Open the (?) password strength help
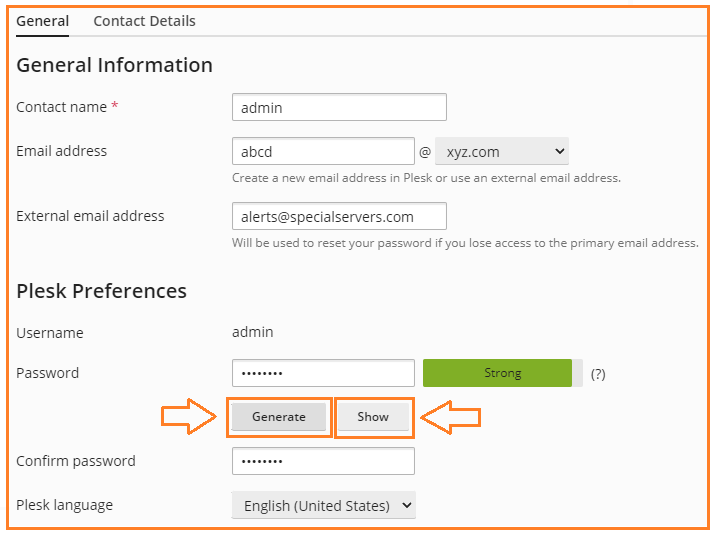This screenshot has height=535, width=718. click(x=598, y=374)
